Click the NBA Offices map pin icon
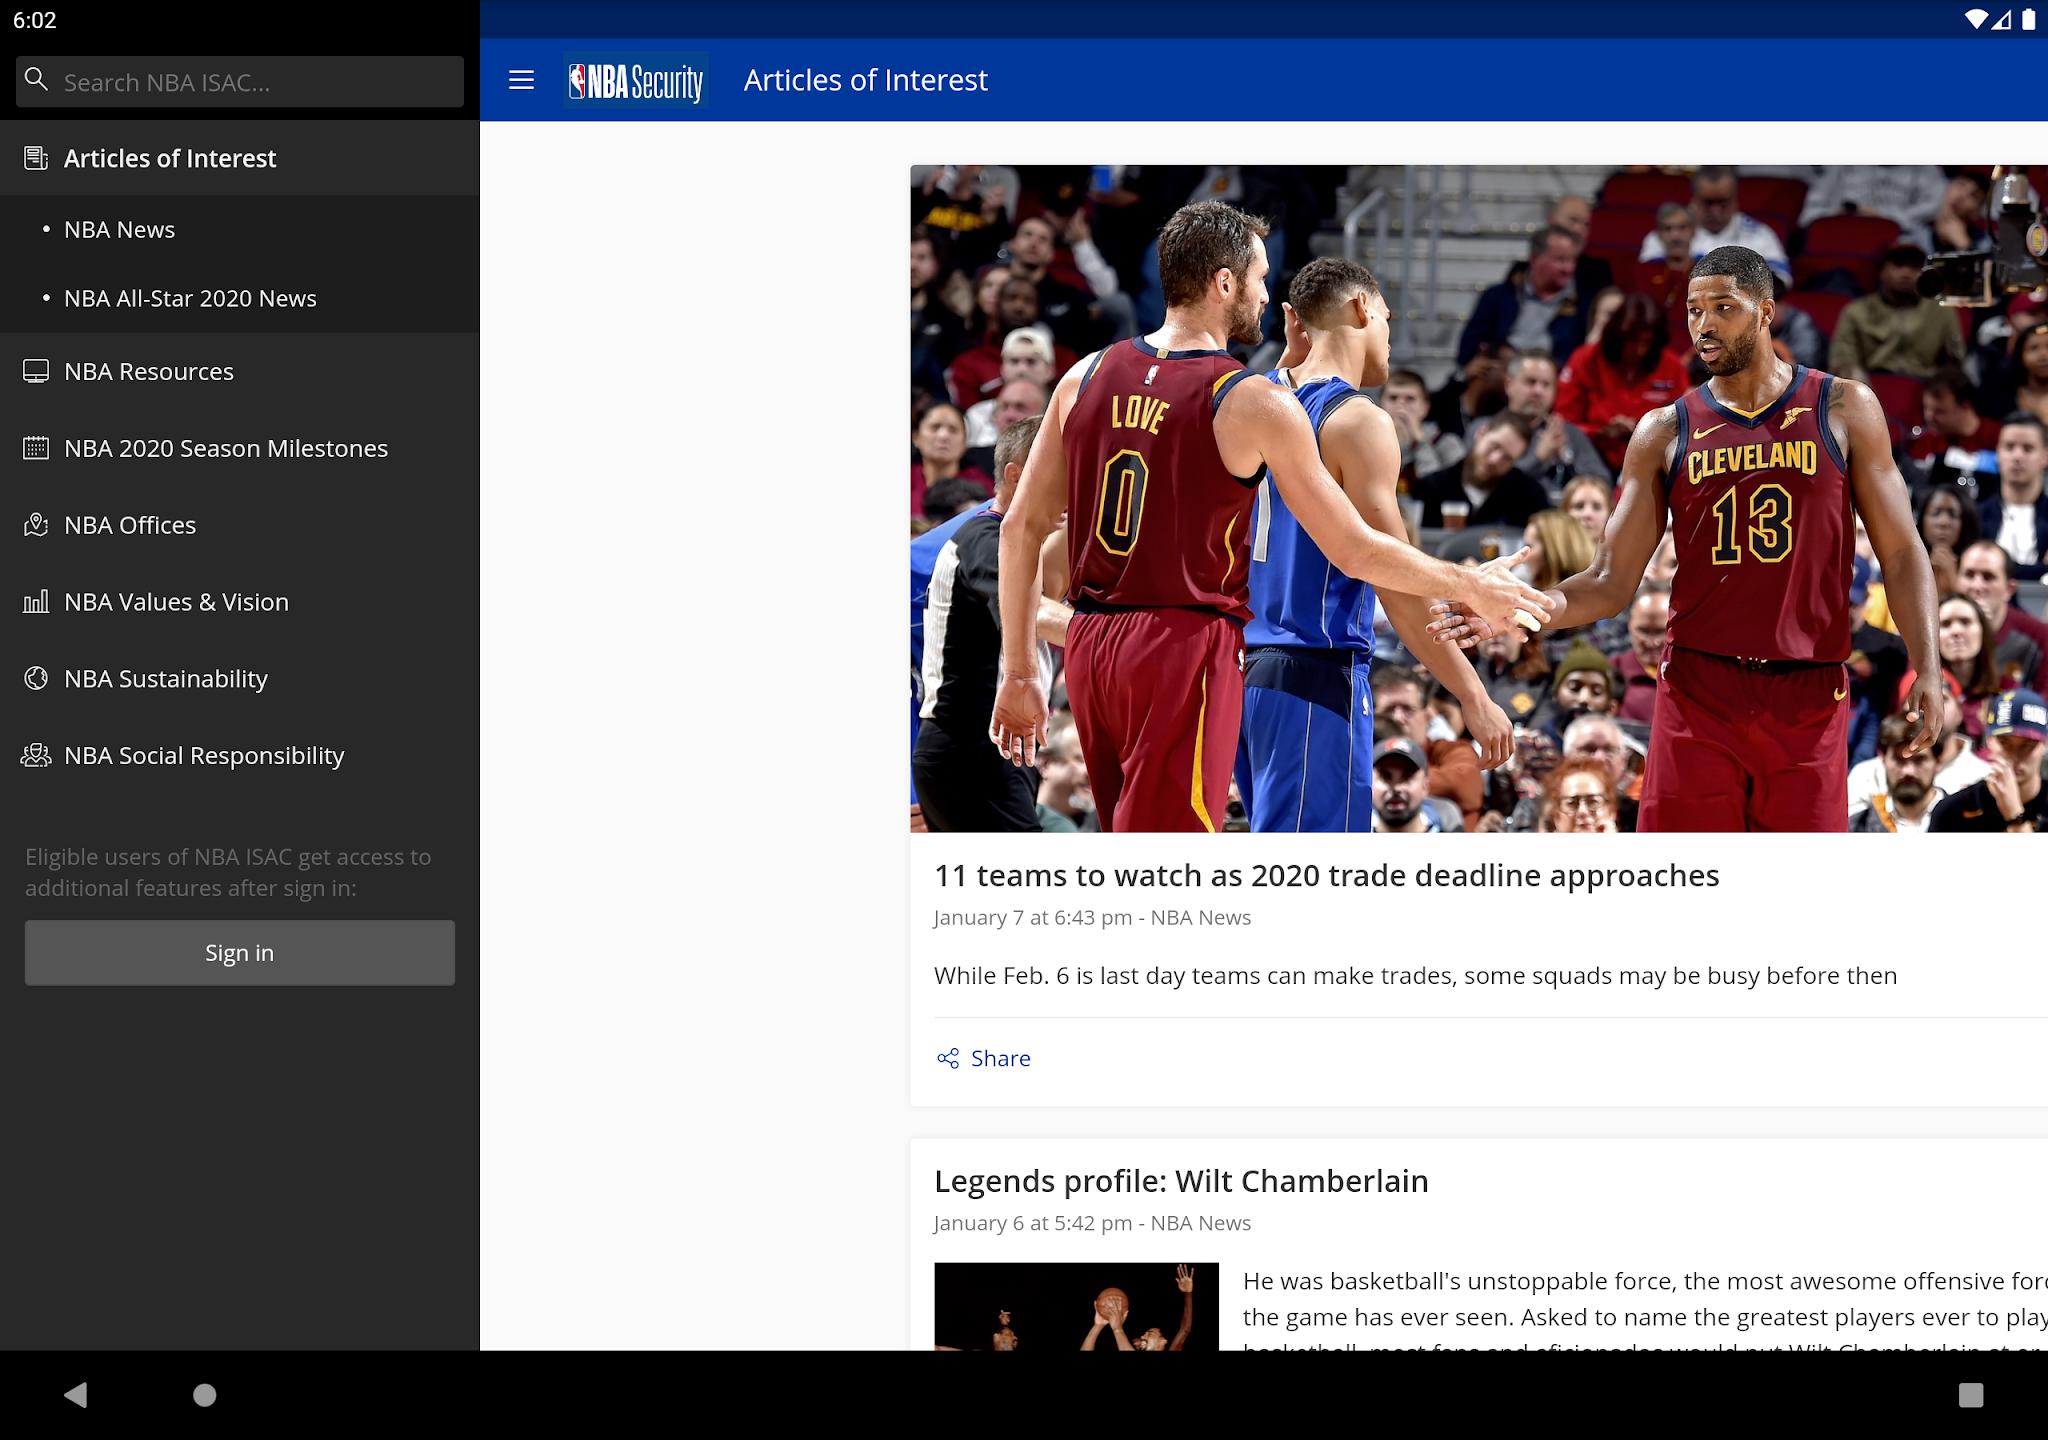2048x1440 pixels. click(x=36, y=525)
